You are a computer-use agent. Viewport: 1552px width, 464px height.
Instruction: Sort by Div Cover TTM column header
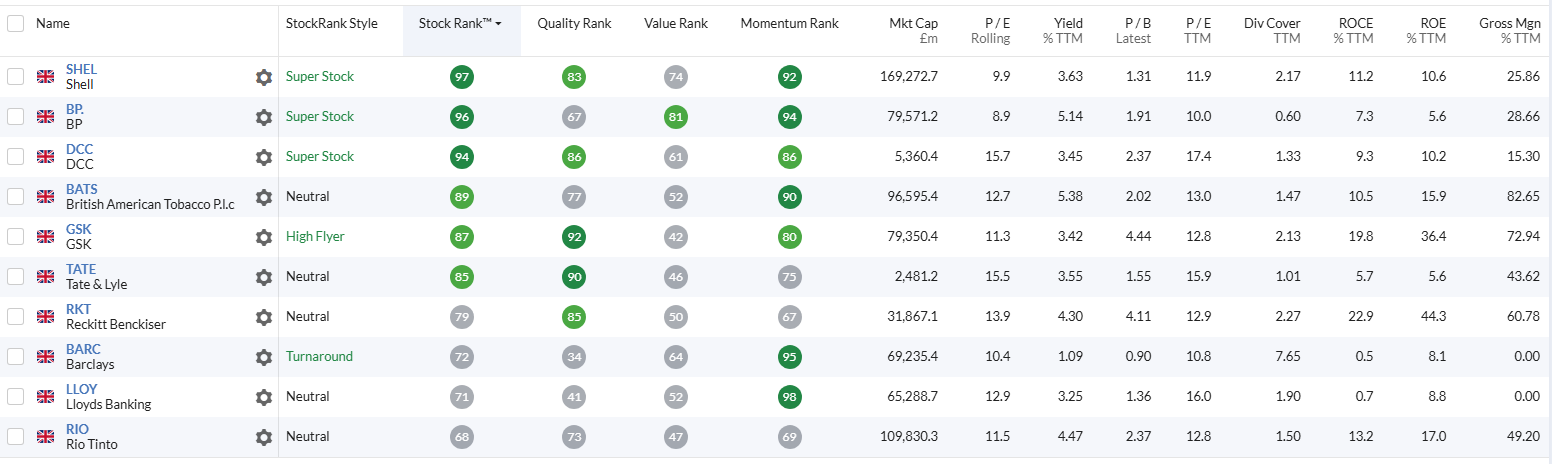tap(1272, 31)
